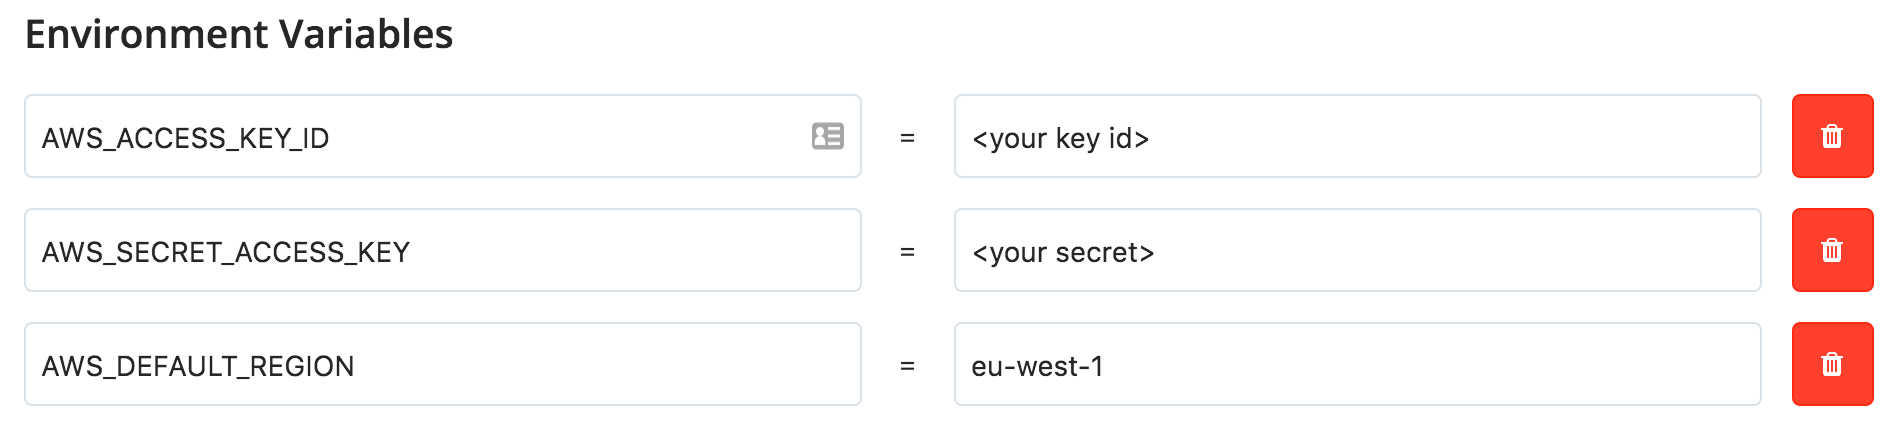Click the equals sign beside AWS_ACCESS_KEY_ID
Viewport: 1900px width, 432px height.
tap(907, 138)
